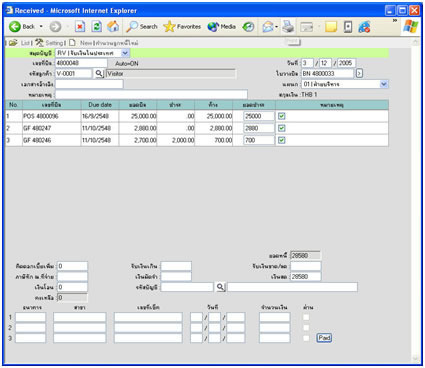This screenshot has height=368, width=425.
Task: Click the day field showing 3
Action: pos(307,63)
